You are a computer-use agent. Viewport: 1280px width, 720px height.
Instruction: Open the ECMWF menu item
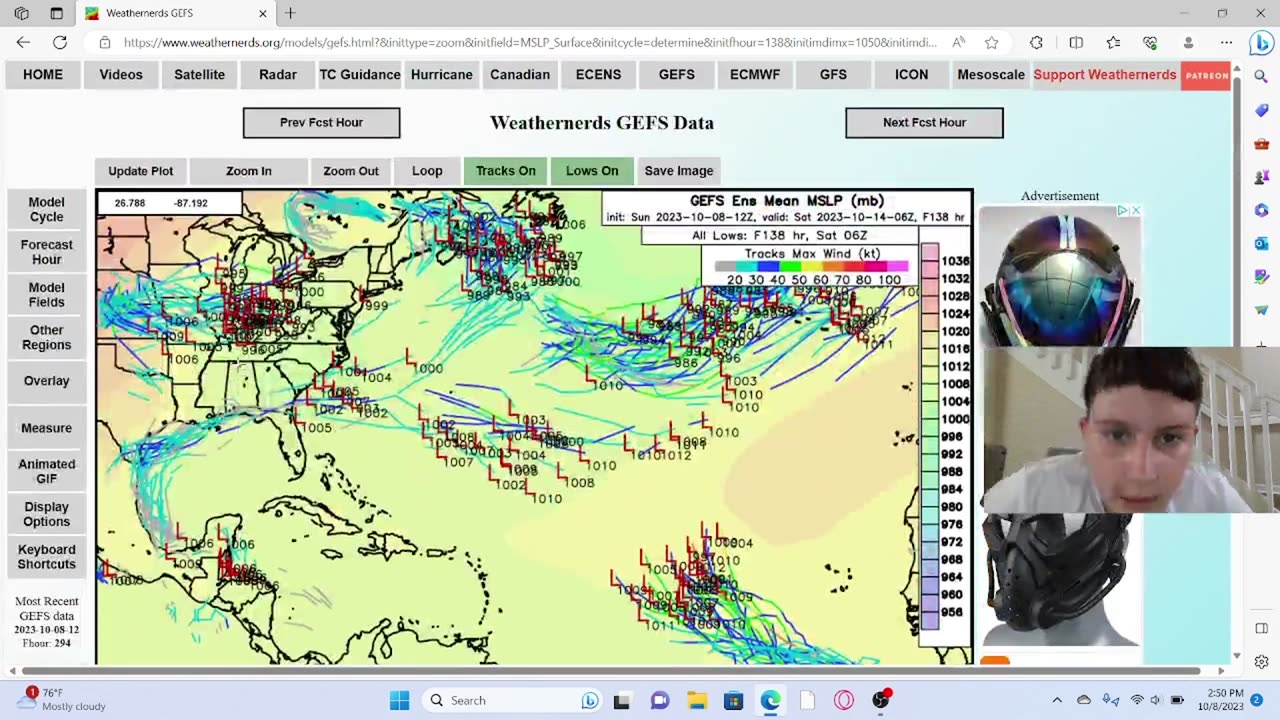coord(755,75)
